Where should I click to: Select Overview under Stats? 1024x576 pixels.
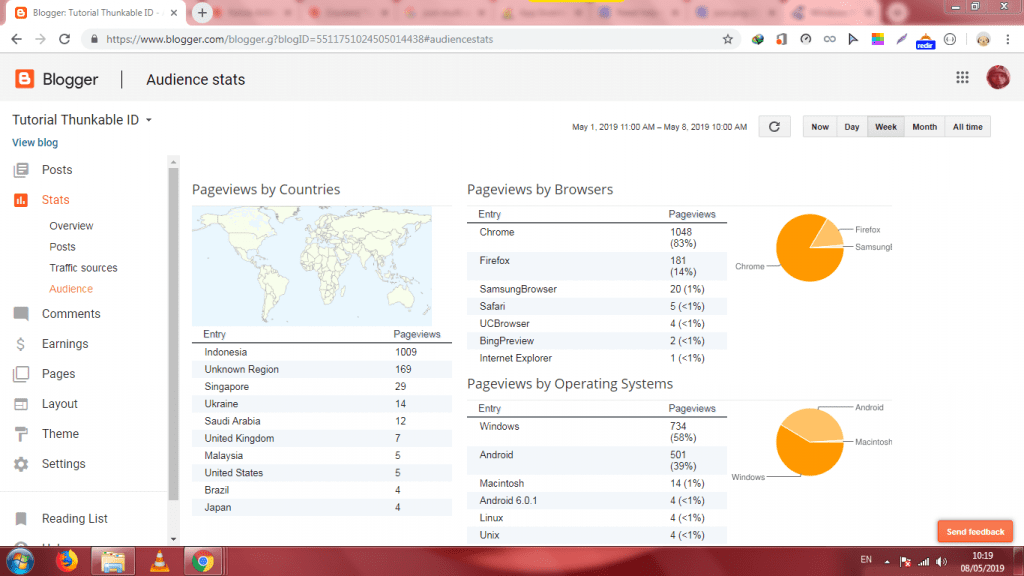pyautogui.click(x=71, y=226)
